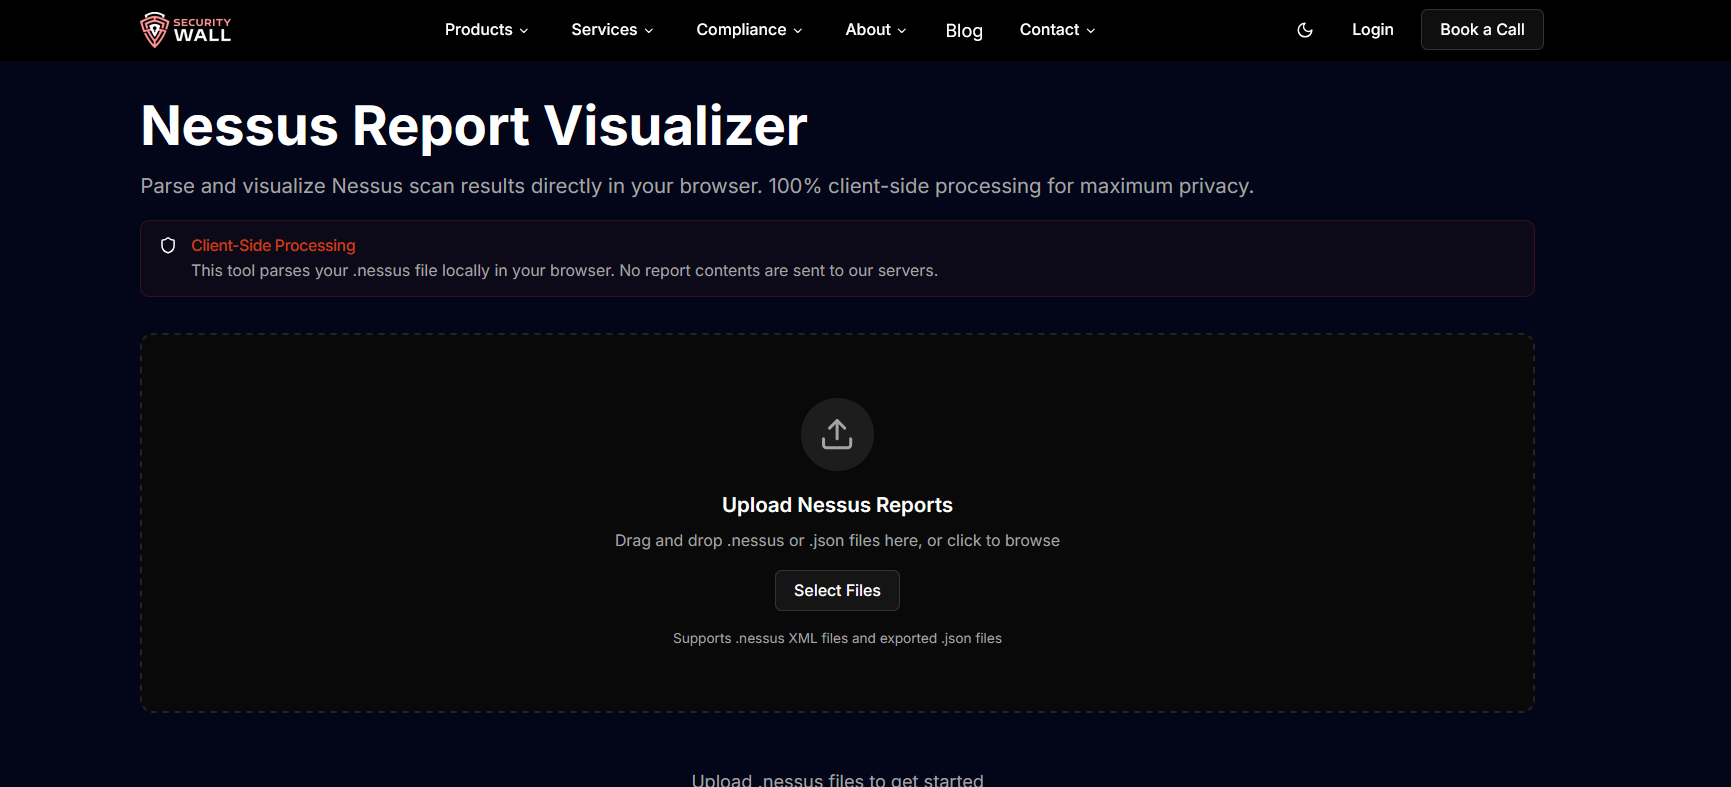1731x787 pixels.
Task: Expand the Services dropdown chevron
Action: (x=649, y=31)
